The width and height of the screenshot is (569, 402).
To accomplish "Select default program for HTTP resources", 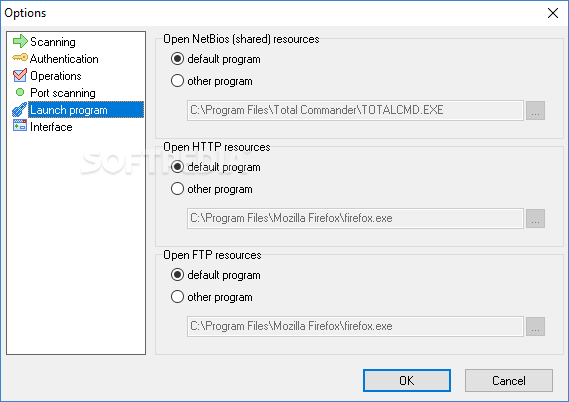I will point(215,167).
